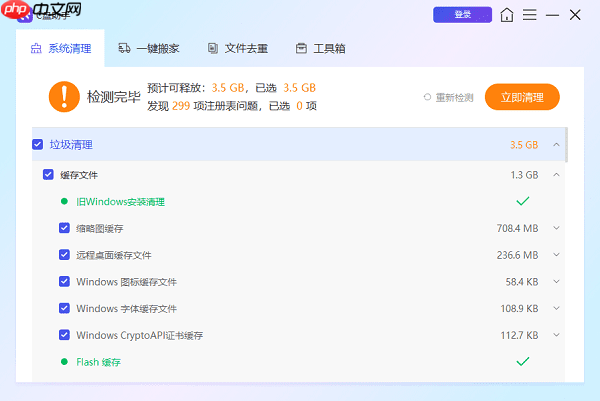Uncheck the 垃圾清理 checkbox

coord(38,145)
